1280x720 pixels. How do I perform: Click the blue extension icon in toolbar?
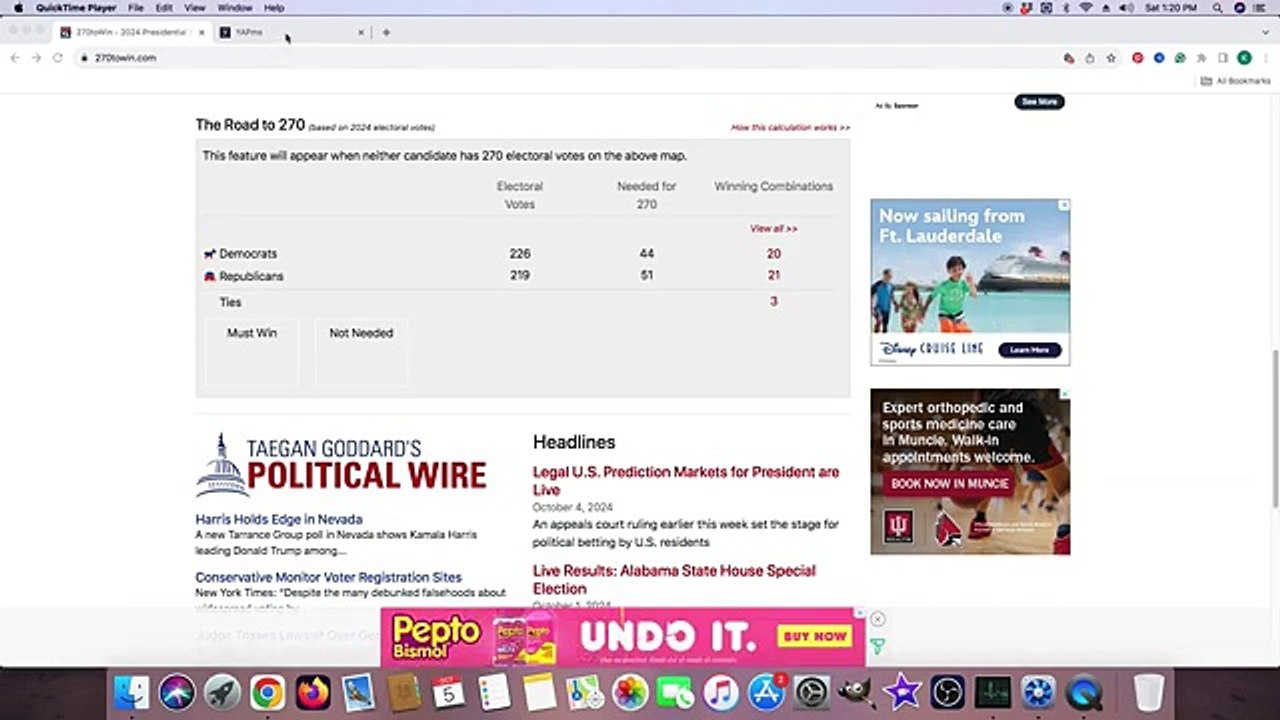coord(1159,58)
